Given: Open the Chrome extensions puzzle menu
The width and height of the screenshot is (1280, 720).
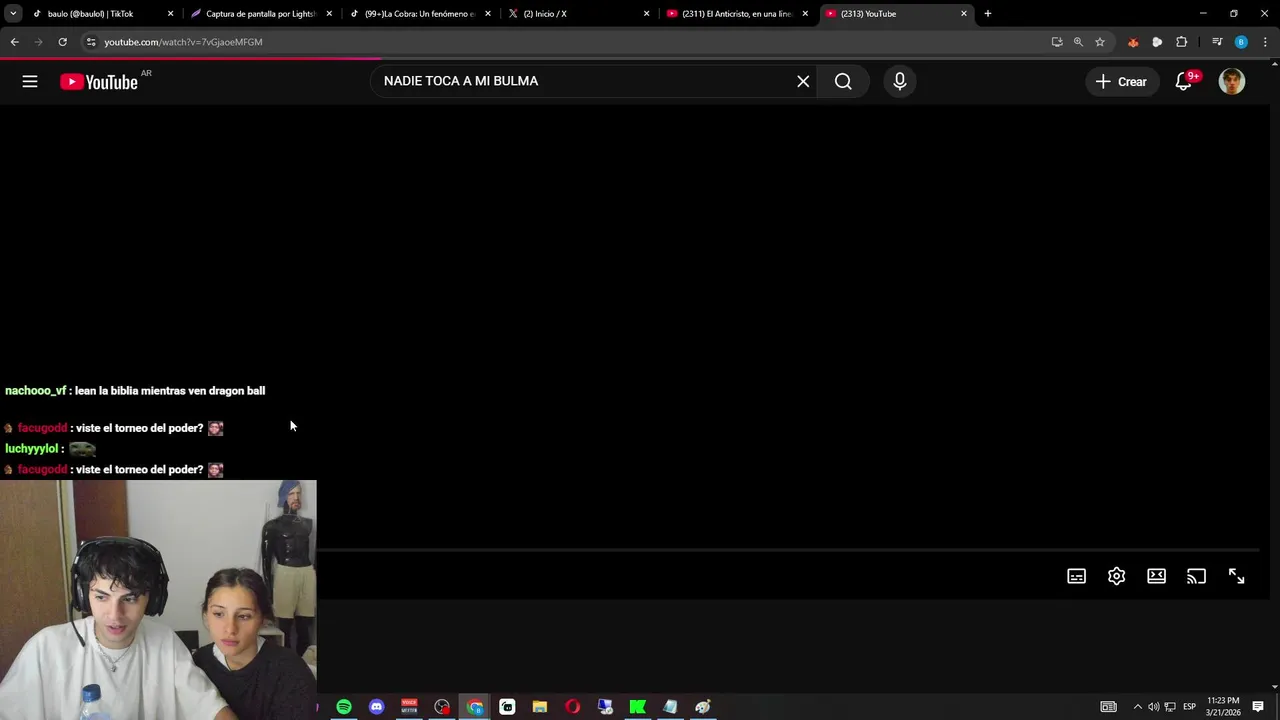Looking at the screenshot, I should 1182,42.
